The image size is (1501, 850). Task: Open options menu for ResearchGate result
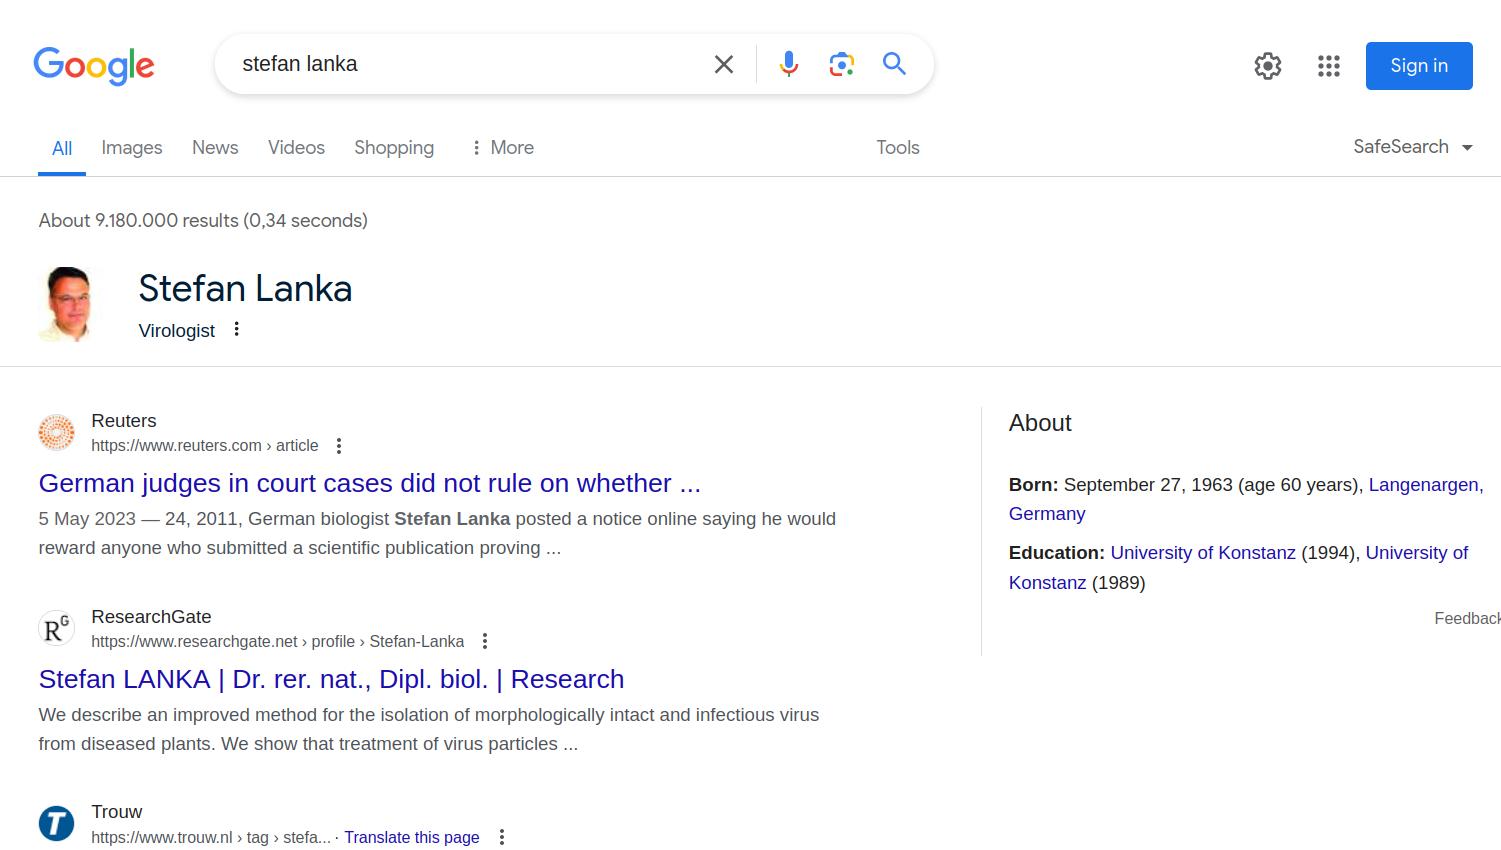[x=485, y=641]
